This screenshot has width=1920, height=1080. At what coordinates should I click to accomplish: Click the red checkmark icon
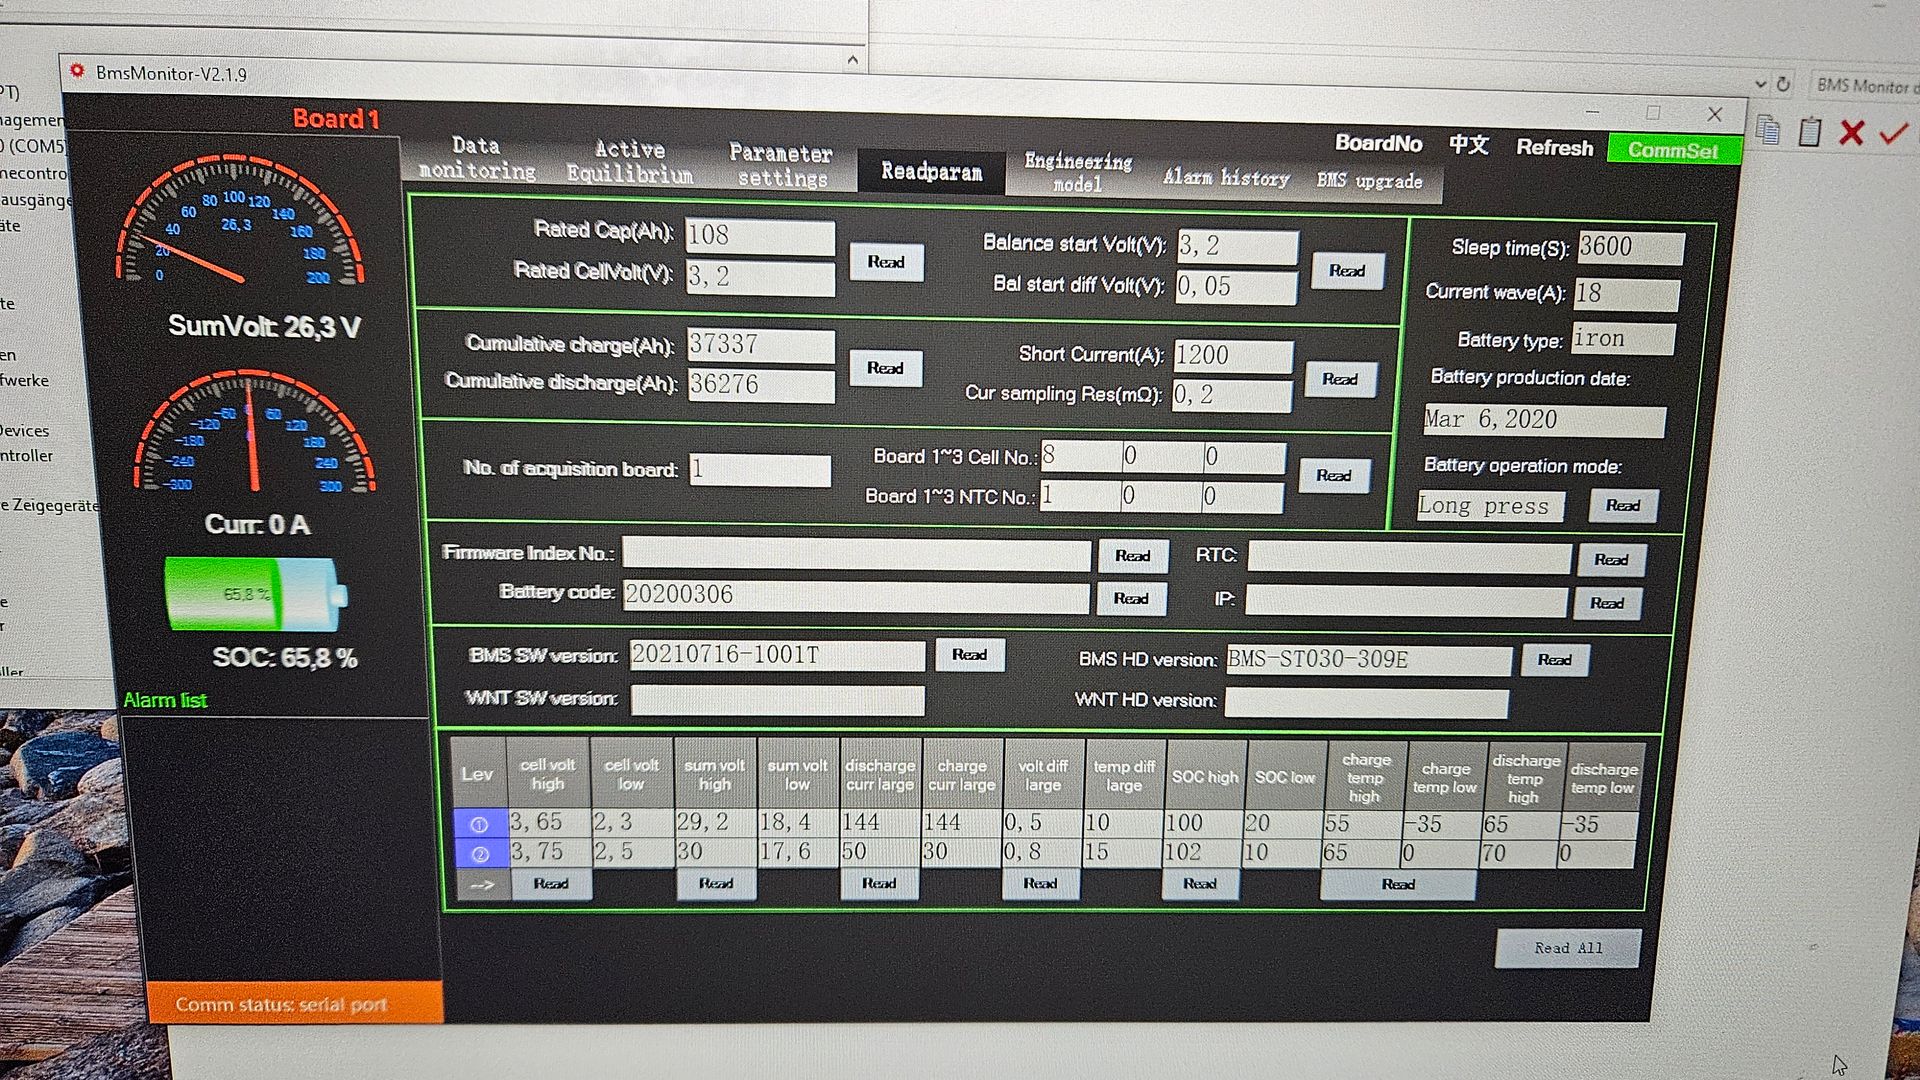click(x=1893, y=132)
